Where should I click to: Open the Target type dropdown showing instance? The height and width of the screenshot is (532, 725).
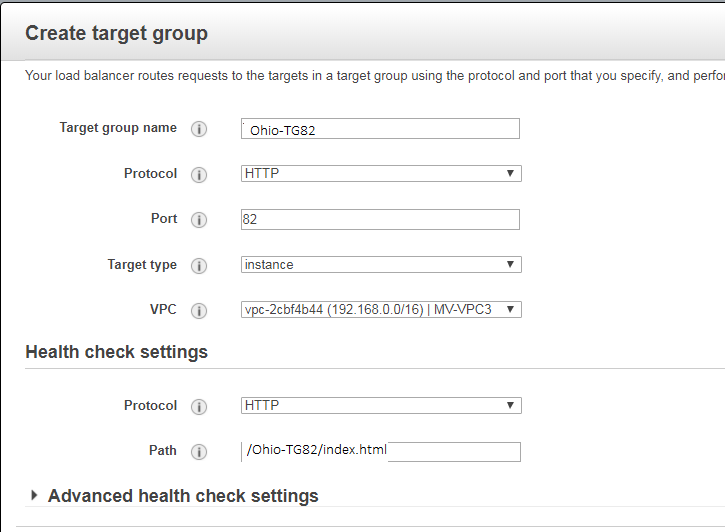click(x=381, y=265)
